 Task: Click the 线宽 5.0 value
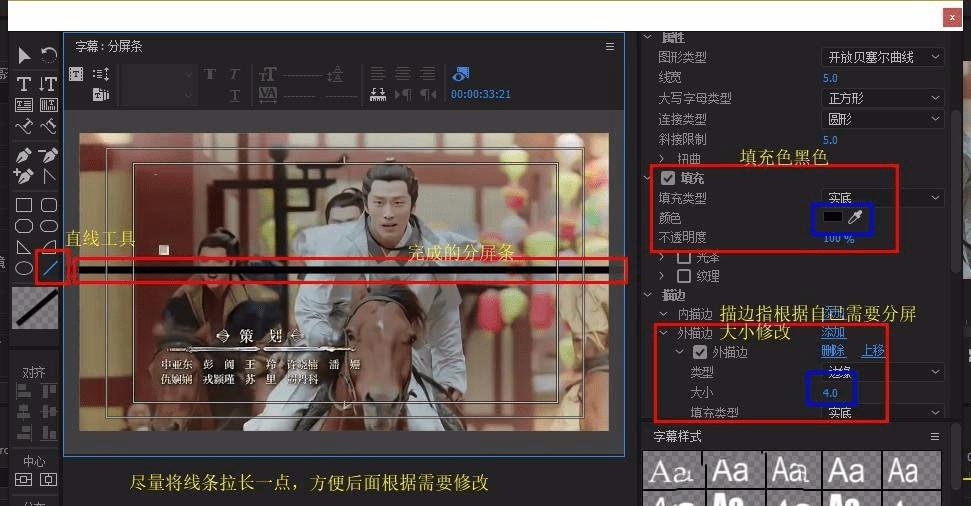[x=830, y=78]
